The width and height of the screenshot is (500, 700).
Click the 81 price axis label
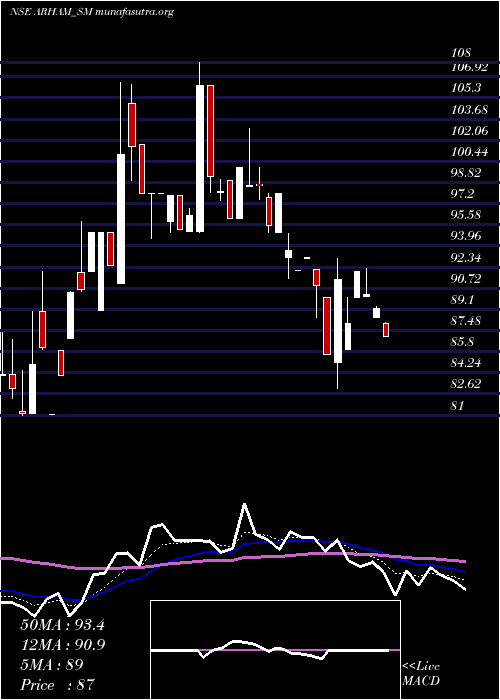pyautogui.click(x=458, y=405)
